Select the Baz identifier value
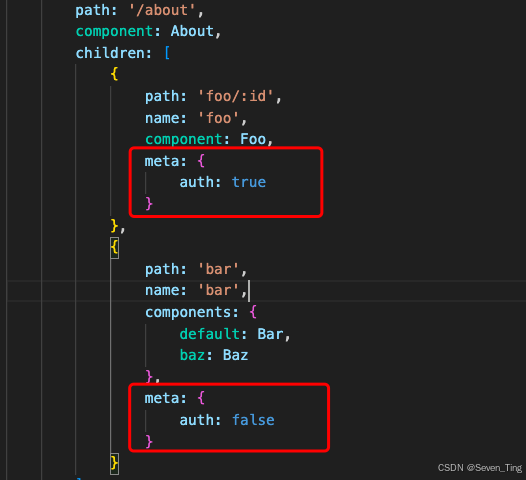 coord(235,355)
